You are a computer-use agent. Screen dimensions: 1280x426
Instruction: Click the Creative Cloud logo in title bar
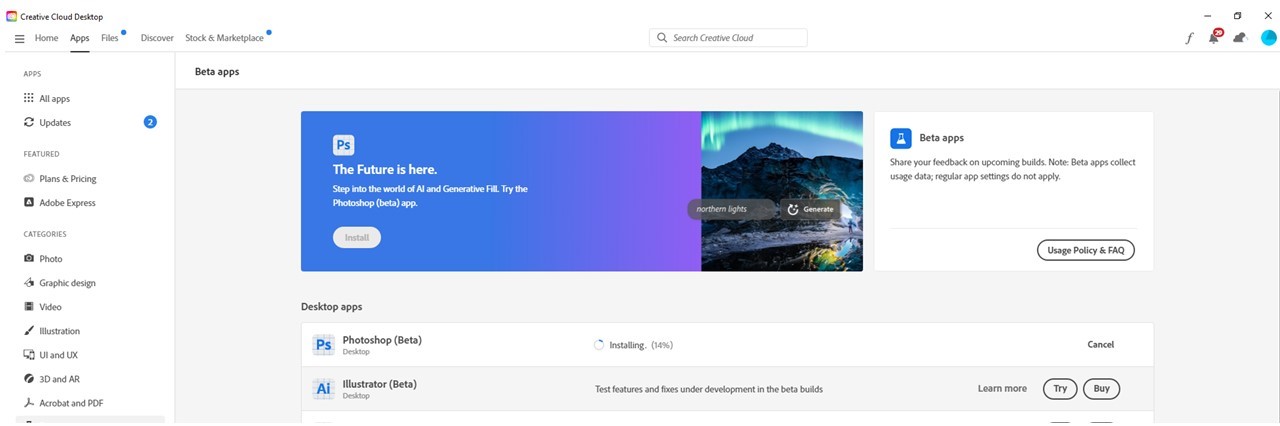(11, 16)
